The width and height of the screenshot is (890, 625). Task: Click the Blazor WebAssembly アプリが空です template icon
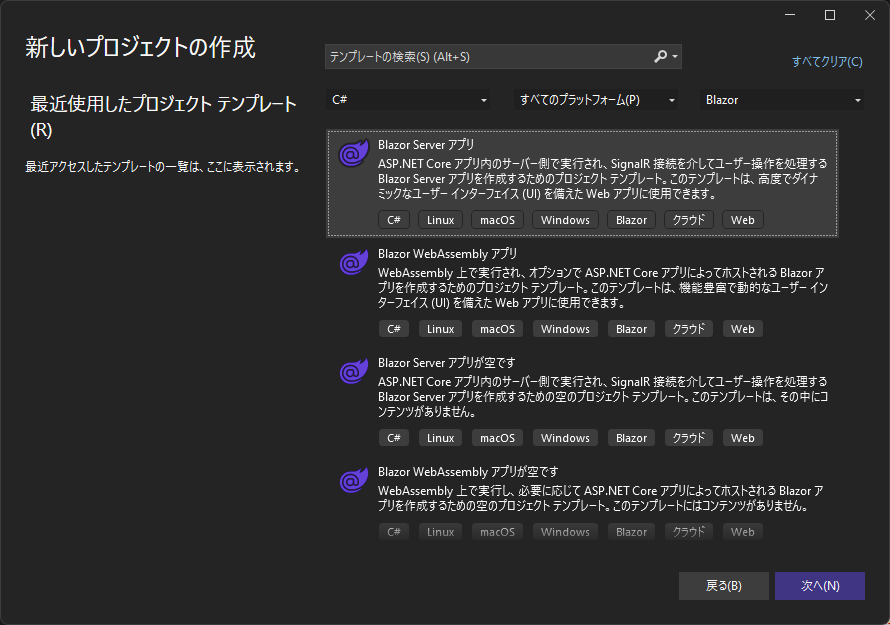pos(354,480)
